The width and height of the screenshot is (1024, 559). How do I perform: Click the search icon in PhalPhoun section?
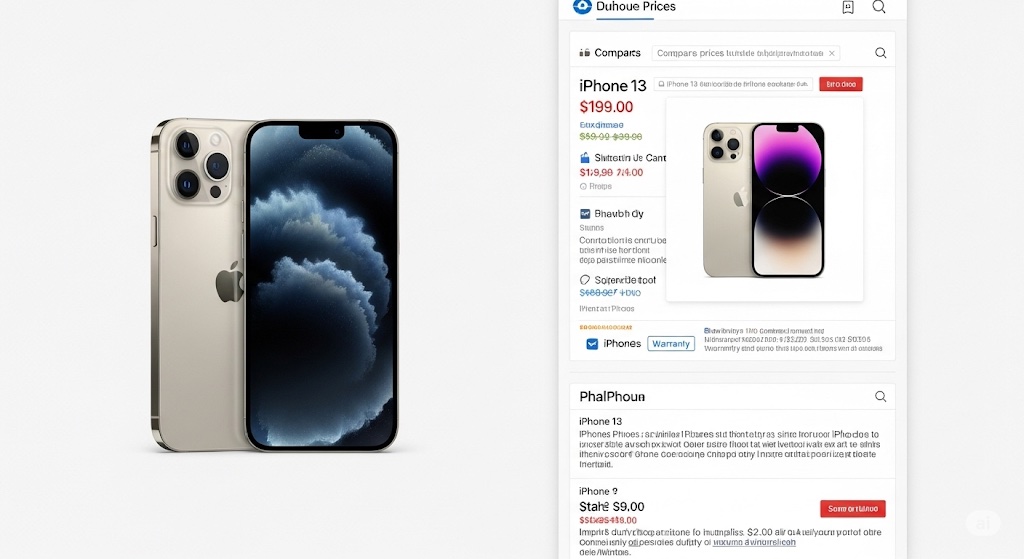880,396
